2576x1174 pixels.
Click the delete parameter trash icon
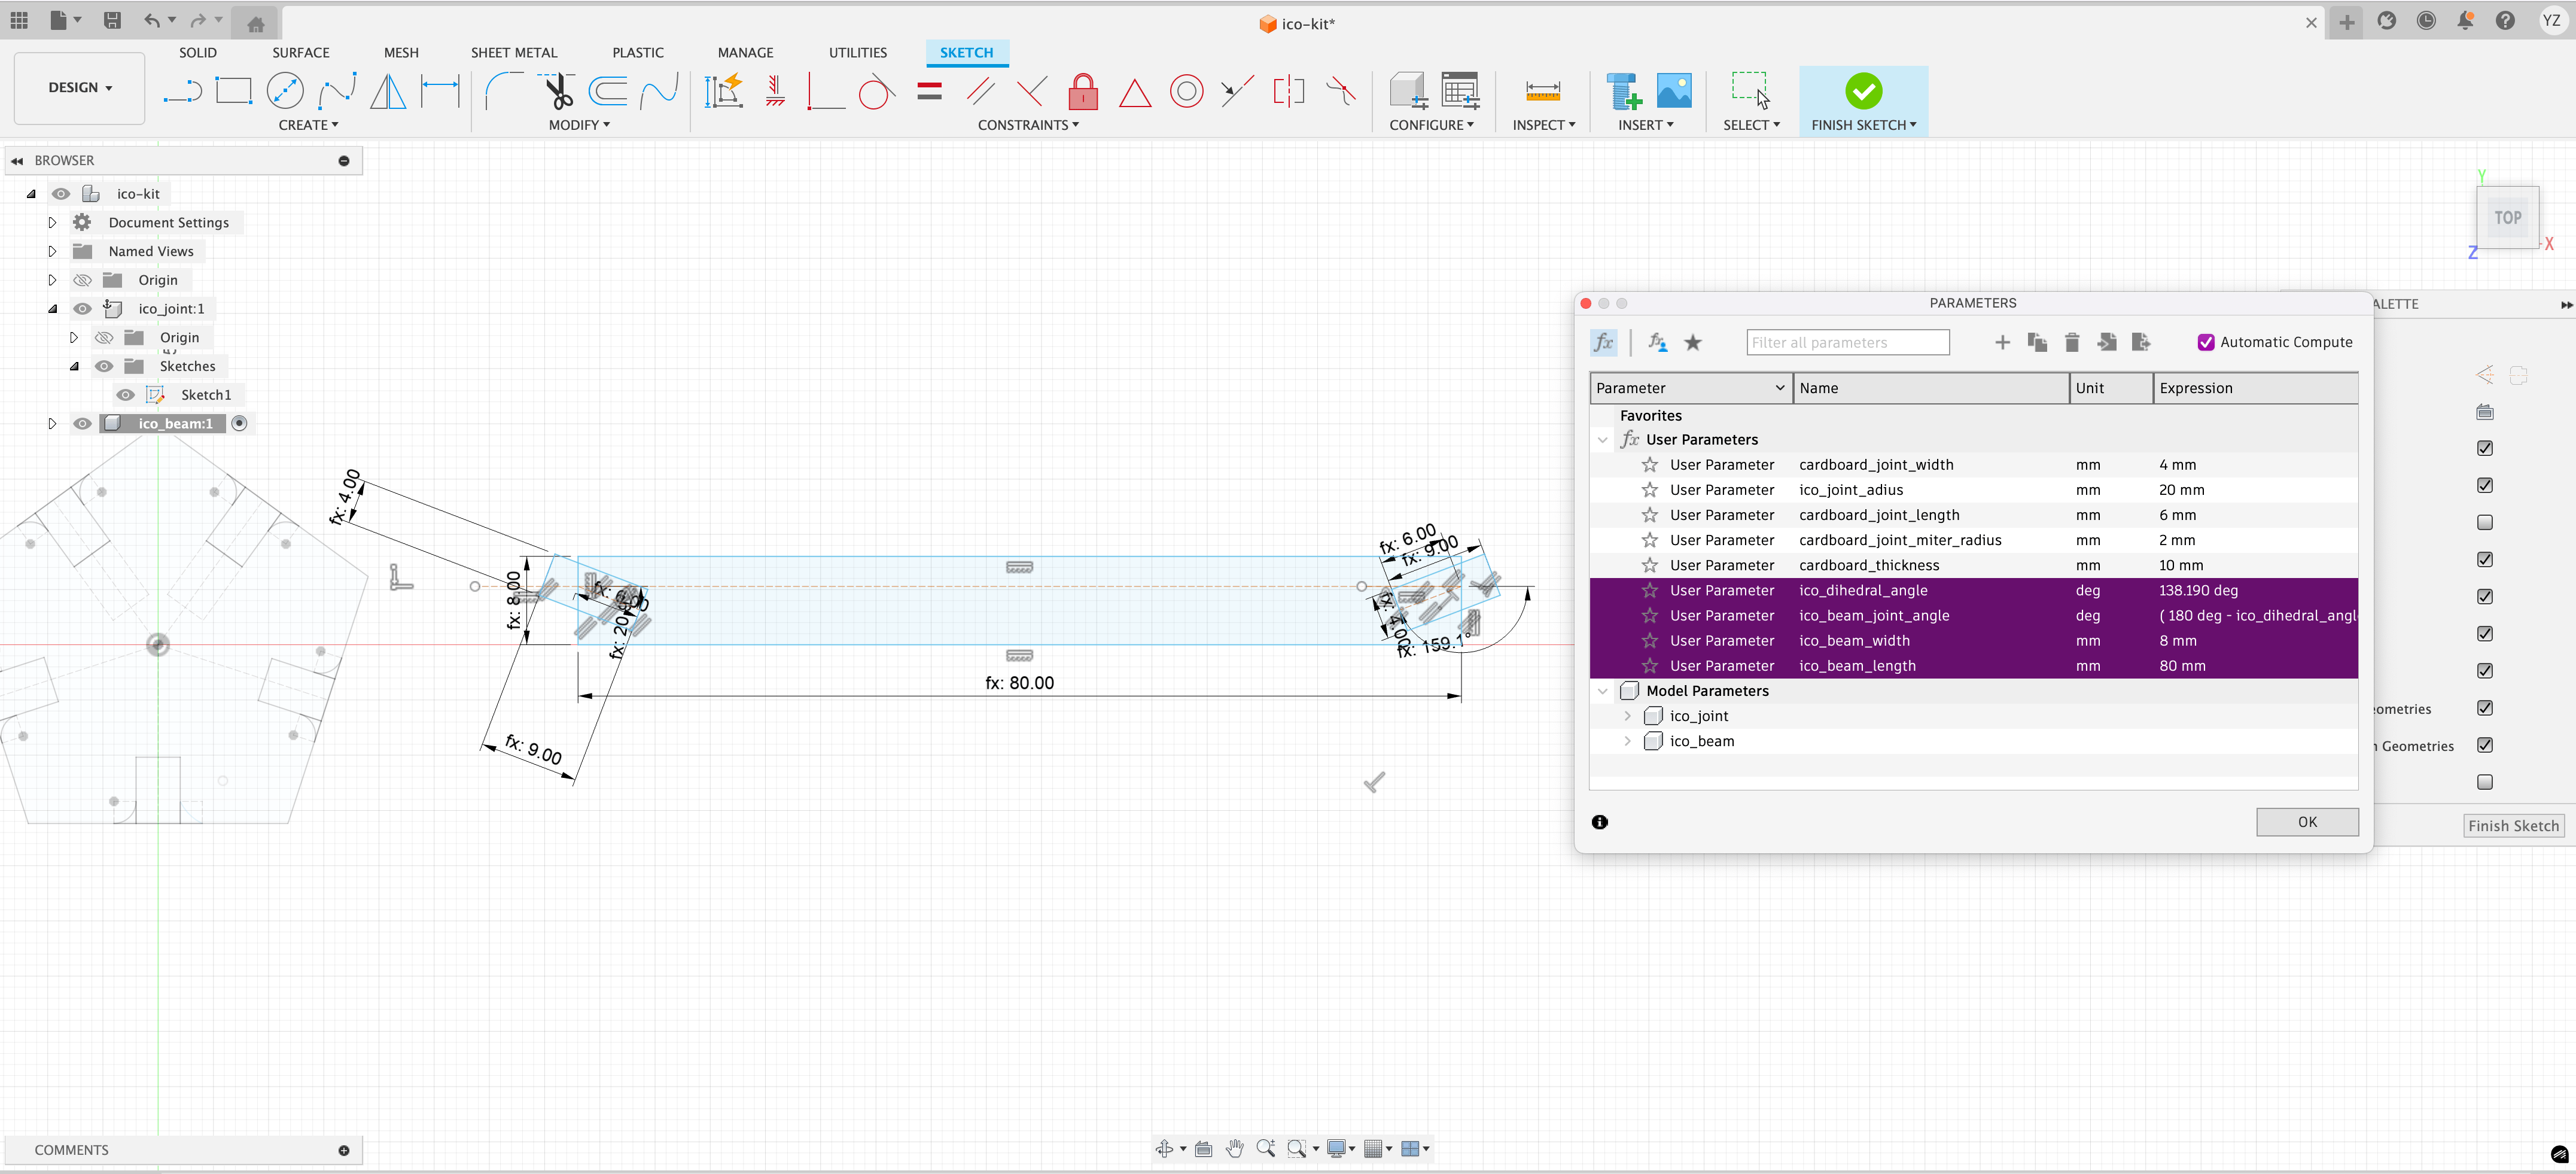point(2072,343)
